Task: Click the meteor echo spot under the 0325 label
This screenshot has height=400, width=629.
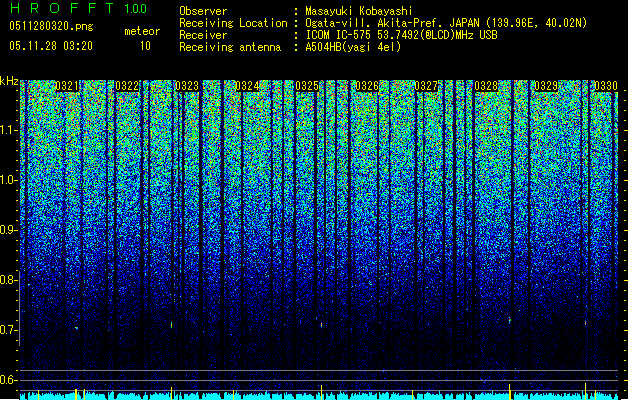Action: tap(321, 325)
